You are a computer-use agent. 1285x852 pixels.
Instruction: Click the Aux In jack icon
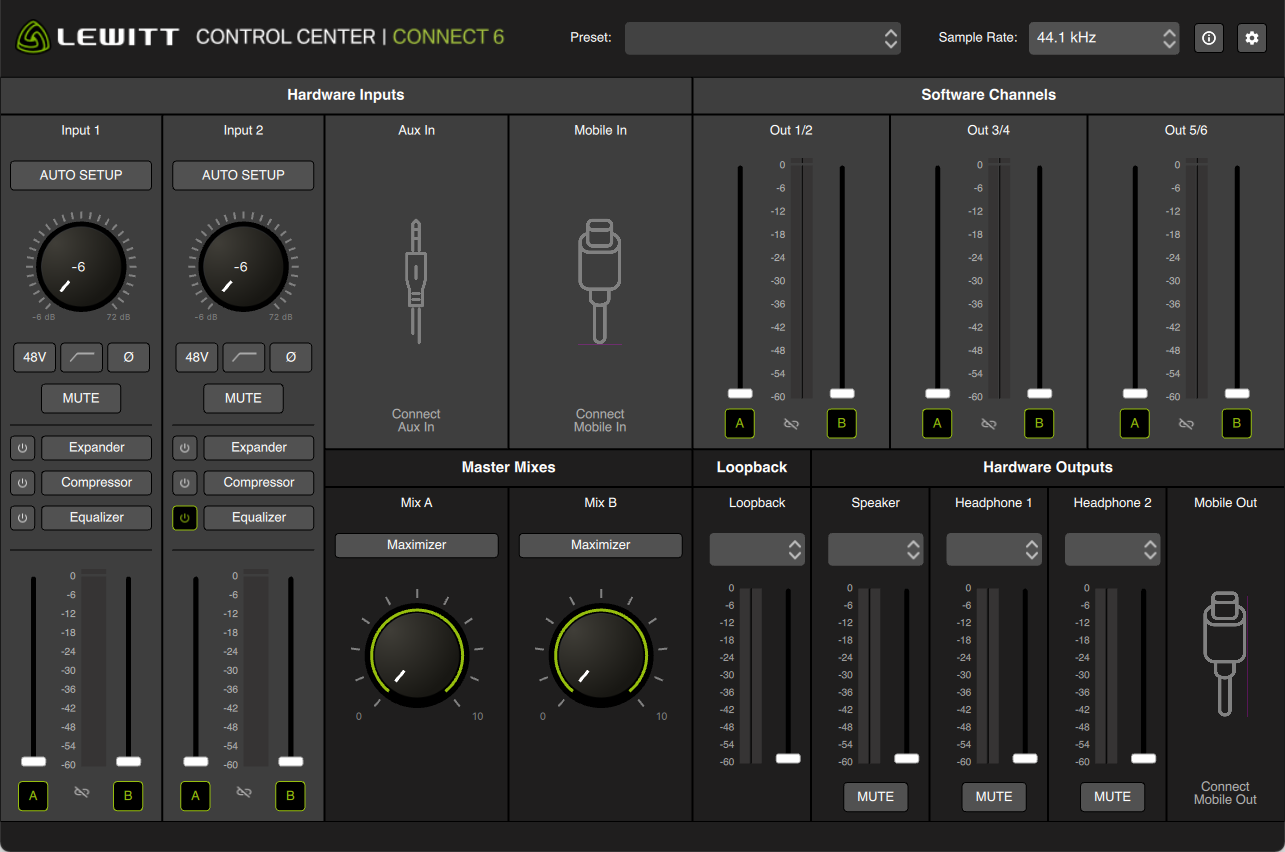tap(416, 281)
